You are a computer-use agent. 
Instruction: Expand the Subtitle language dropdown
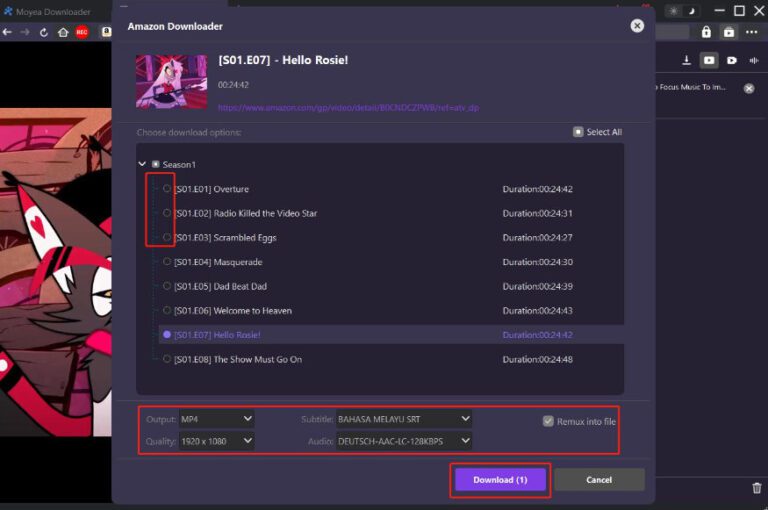point(403,419)
